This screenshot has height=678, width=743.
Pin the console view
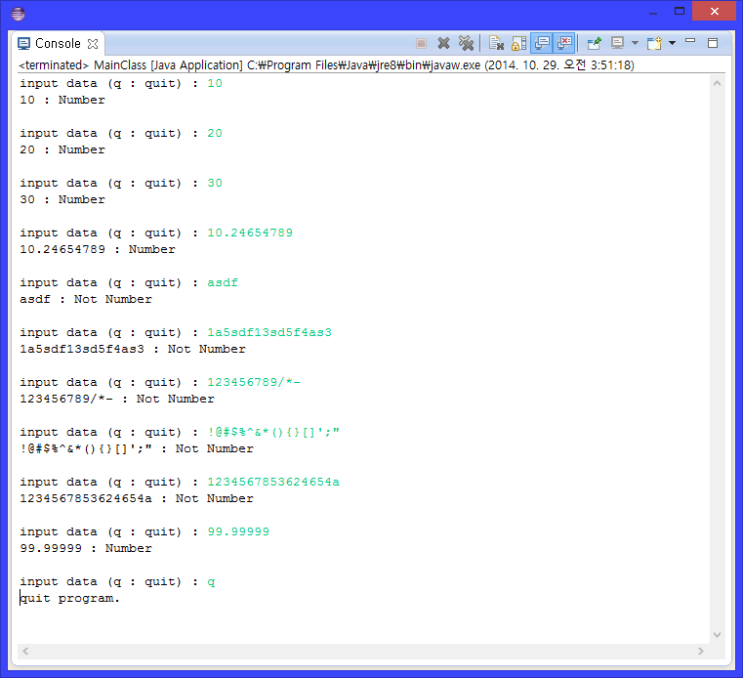click(x=594, y=43)
